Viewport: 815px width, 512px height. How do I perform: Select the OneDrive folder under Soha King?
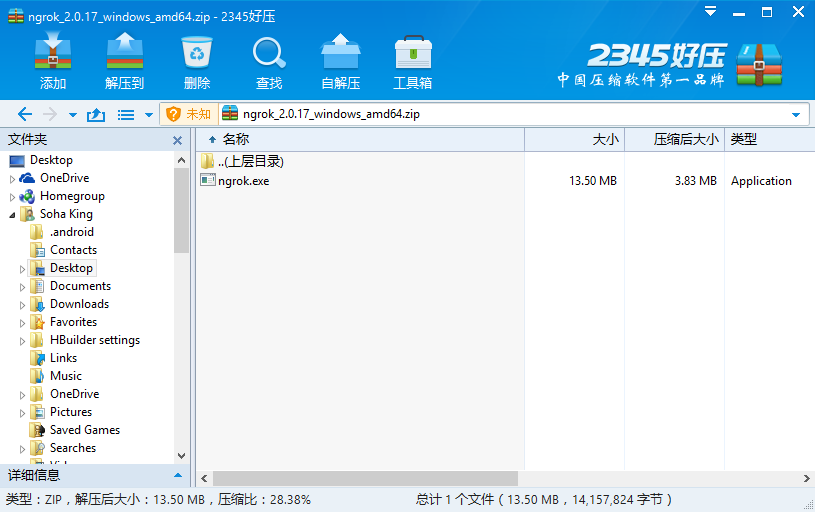[x=74, y=394]
